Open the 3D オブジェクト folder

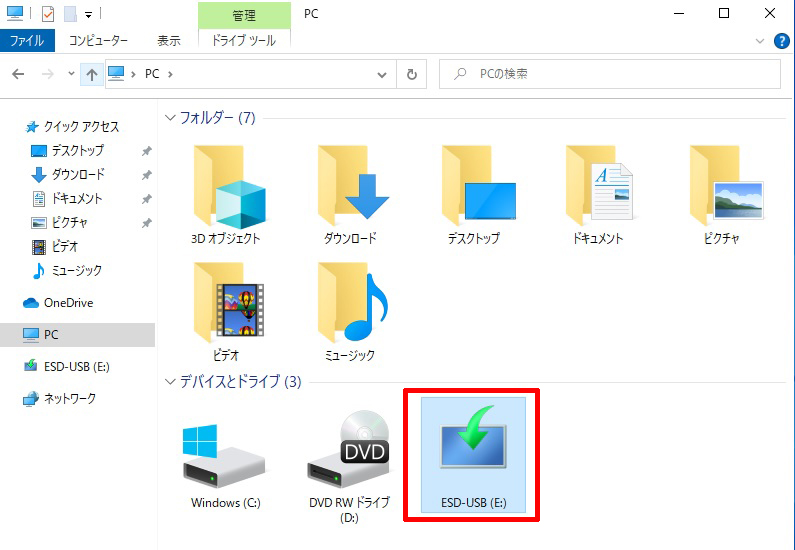226,195
